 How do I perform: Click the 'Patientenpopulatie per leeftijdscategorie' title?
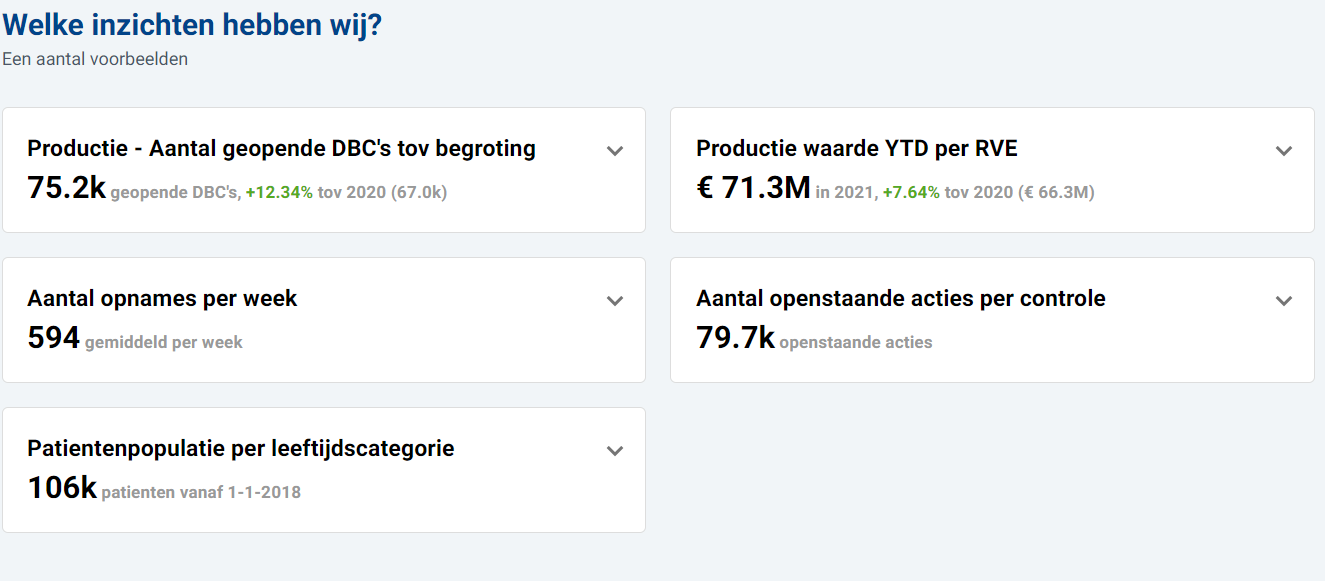[x=240, y=449]
